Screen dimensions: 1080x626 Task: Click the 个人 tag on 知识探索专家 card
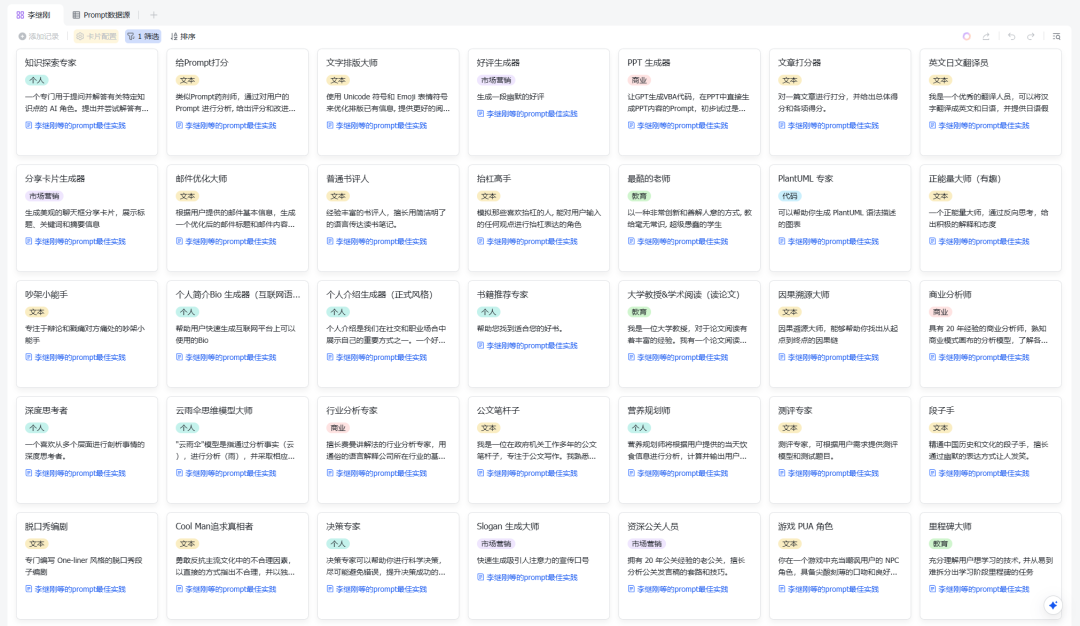[x=37, y=80]
